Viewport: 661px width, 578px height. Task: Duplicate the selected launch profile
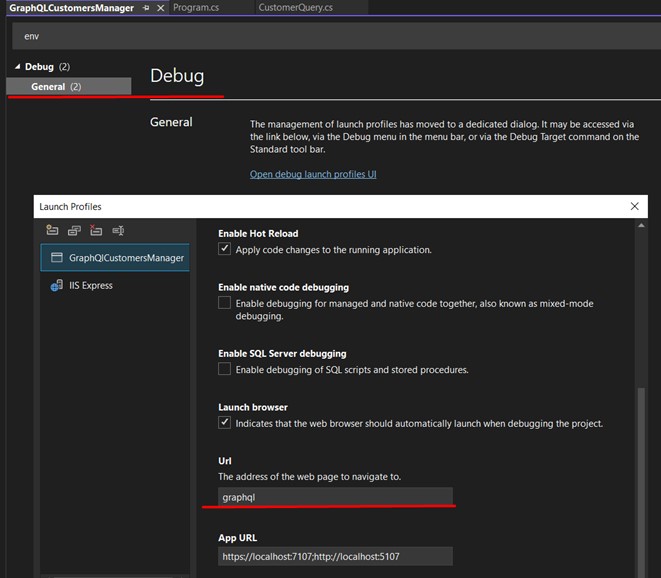click(74, 230)
